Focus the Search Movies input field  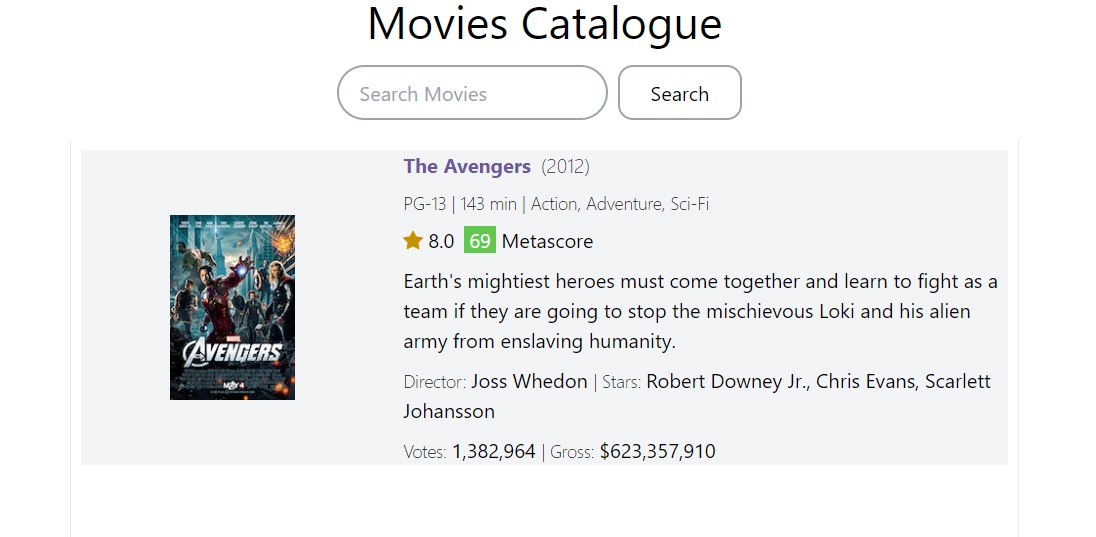pos(472,93)
